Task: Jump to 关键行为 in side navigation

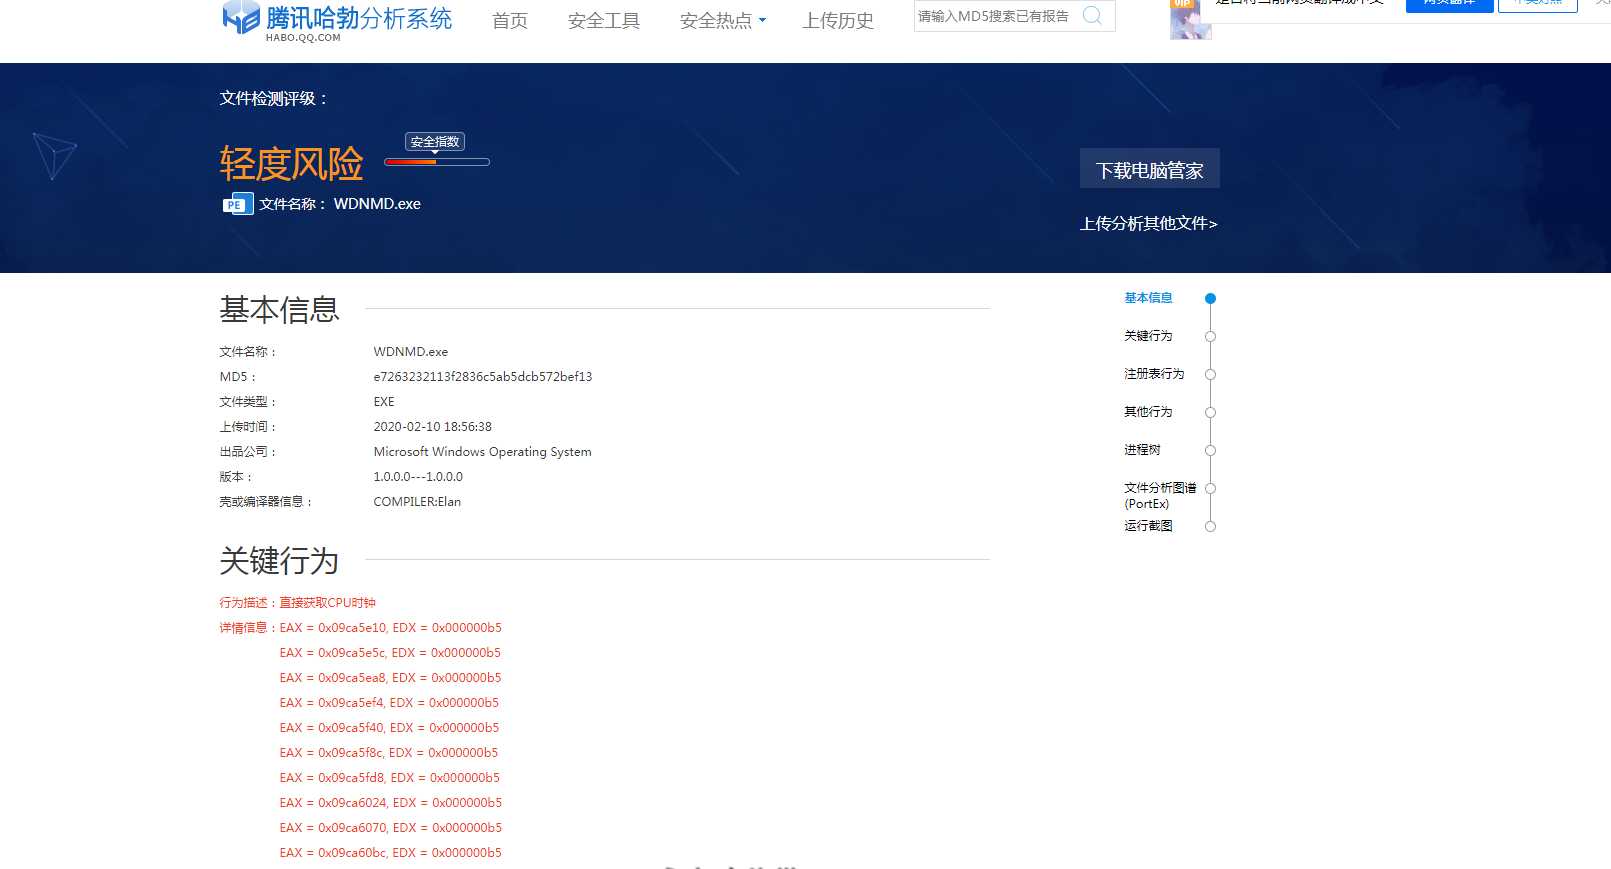Action: click(x=1148, y=336)
